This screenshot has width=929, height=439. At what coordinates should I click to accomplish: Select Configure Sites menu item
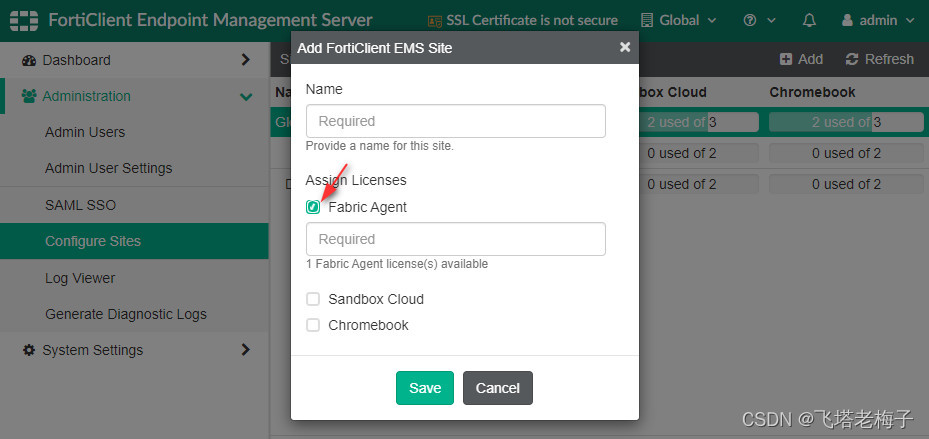(x=134, y=241)
